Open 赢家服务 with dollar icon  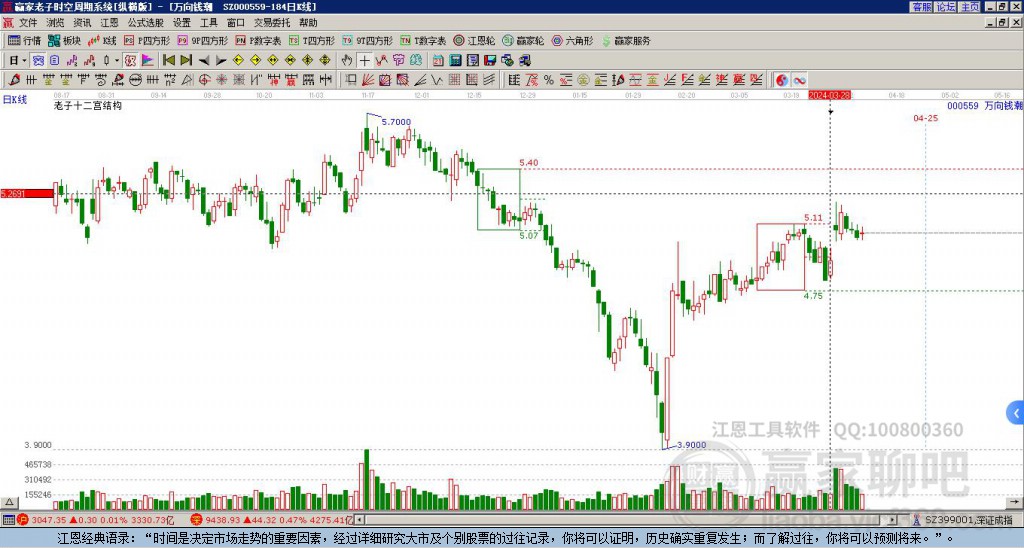coord(626,40)
